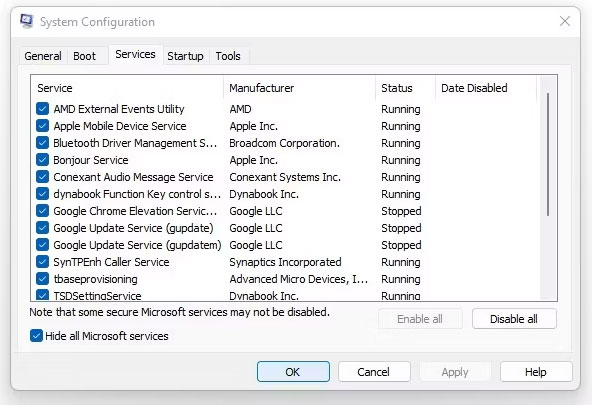Click Running status of SynTPEnh Caller Service
592x405 pixels.
pyautogui.click(x=401, y=262)
